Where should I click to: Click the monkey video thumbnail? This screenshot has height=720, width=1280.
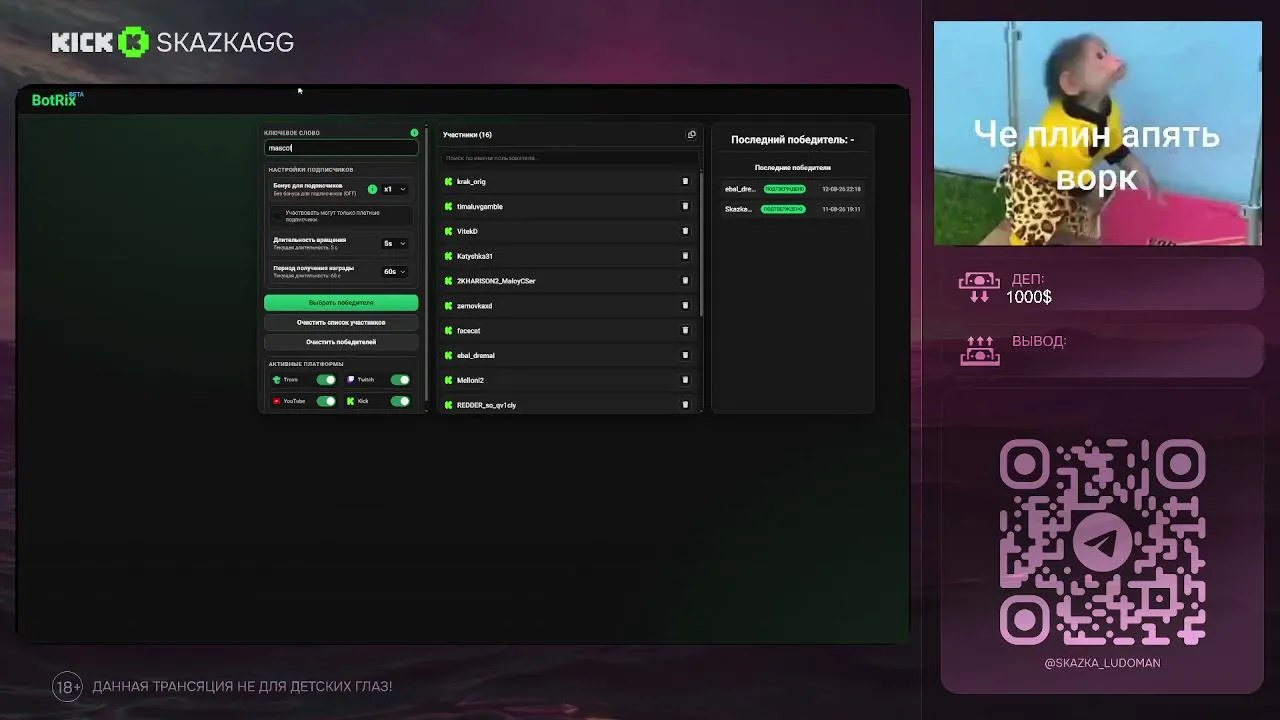pyautogui.click(x=1098, y=133)
